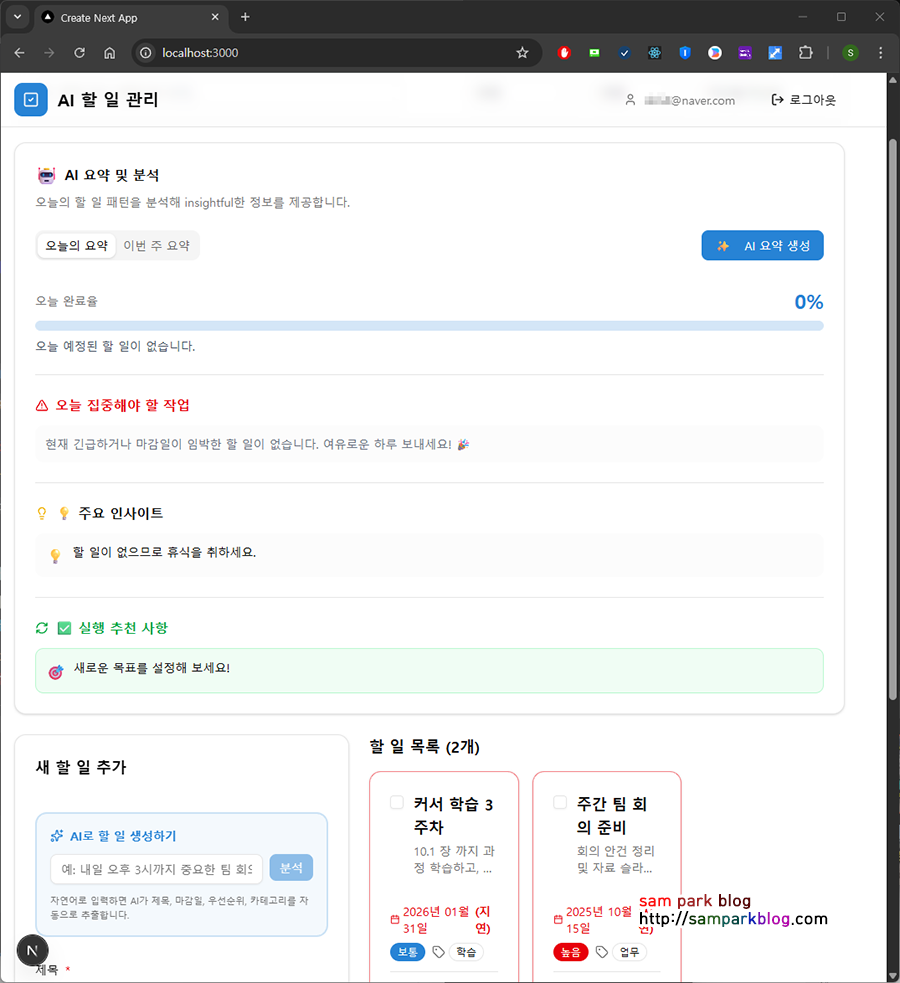Check the 주간 팀 회의 준비 task checkbox
The width and height of the screenshot is (900, 983).
560,802
